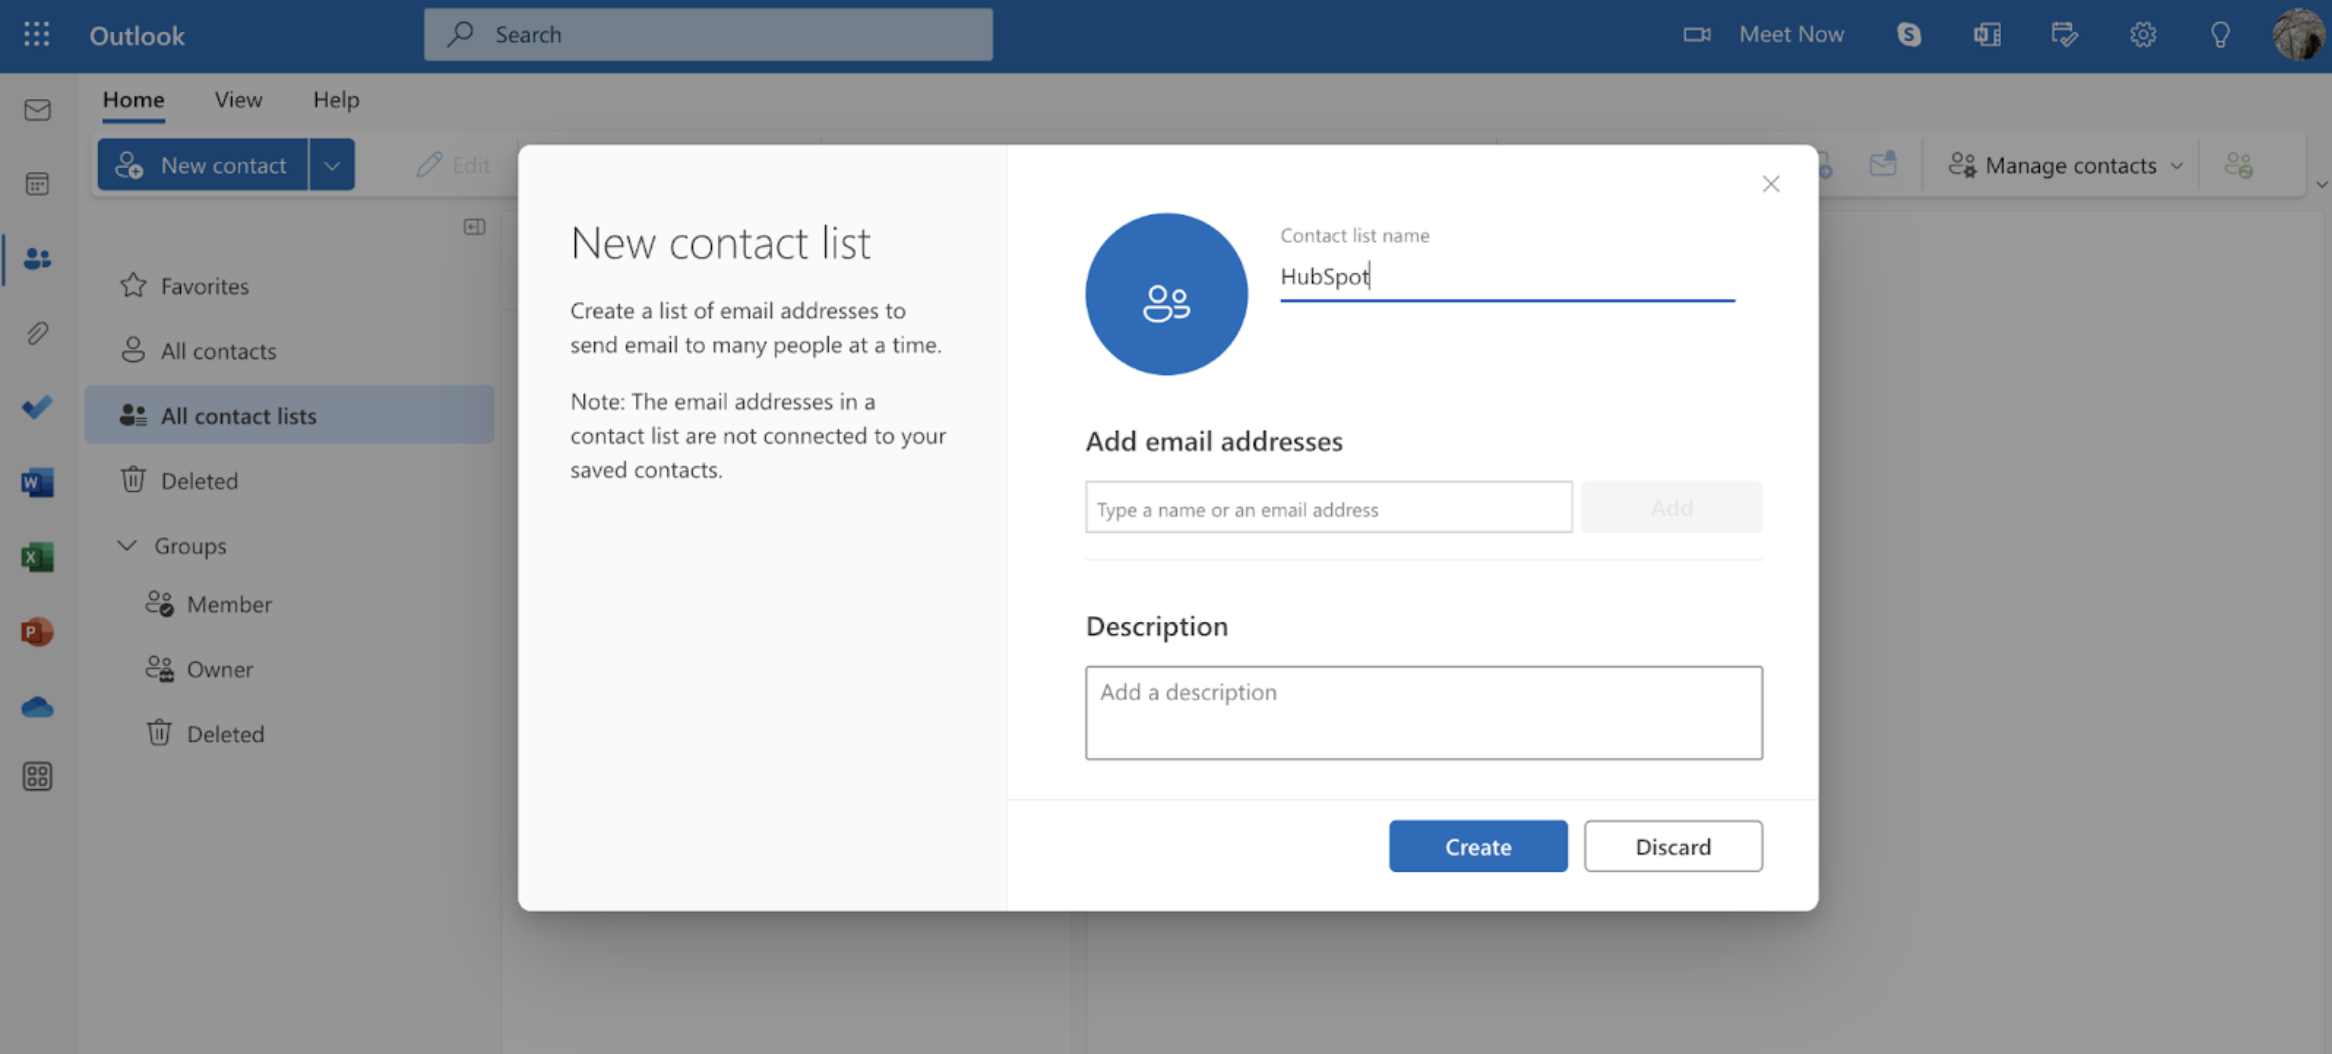Switch to the View tab

pyautogui.click(x=238, y=100)
